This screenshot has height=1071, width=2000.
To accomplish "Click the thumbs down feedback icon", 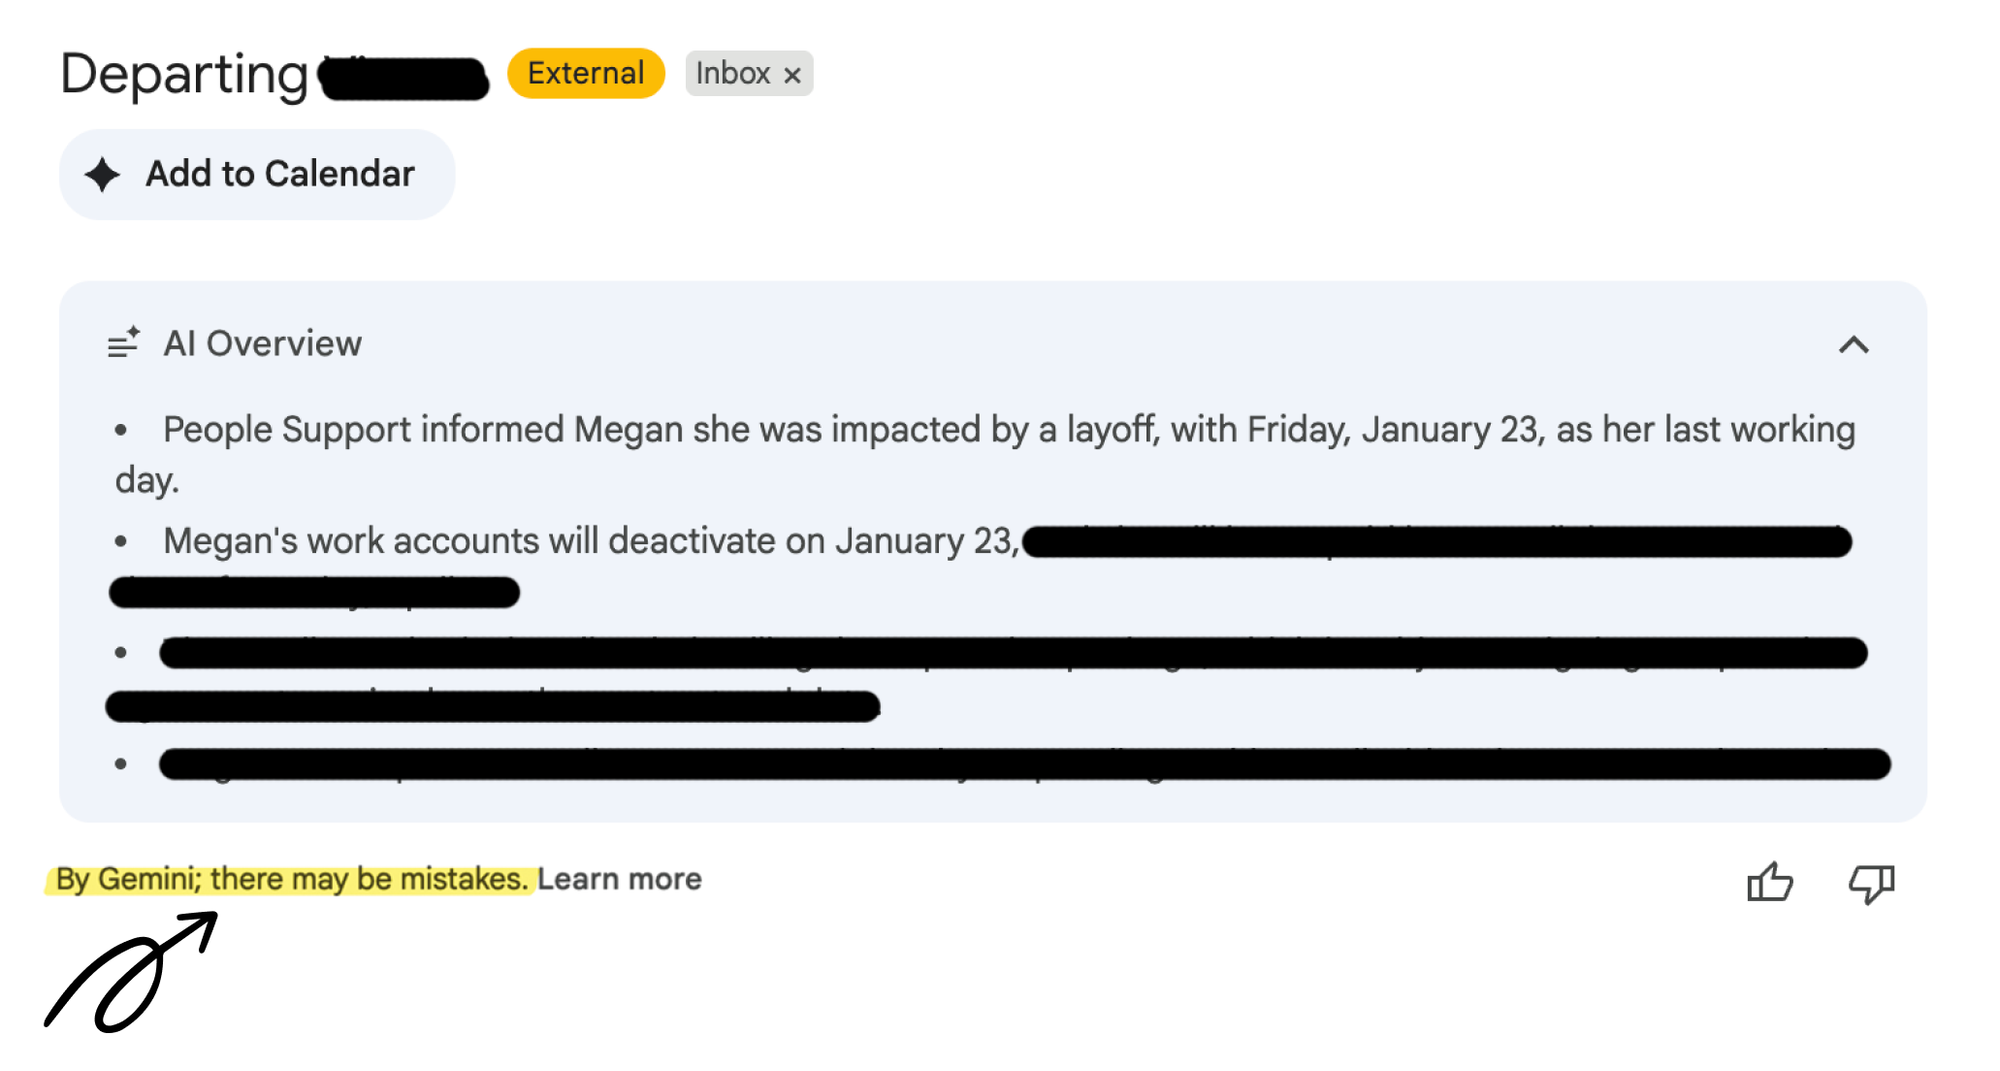I will pos(1871,882).
